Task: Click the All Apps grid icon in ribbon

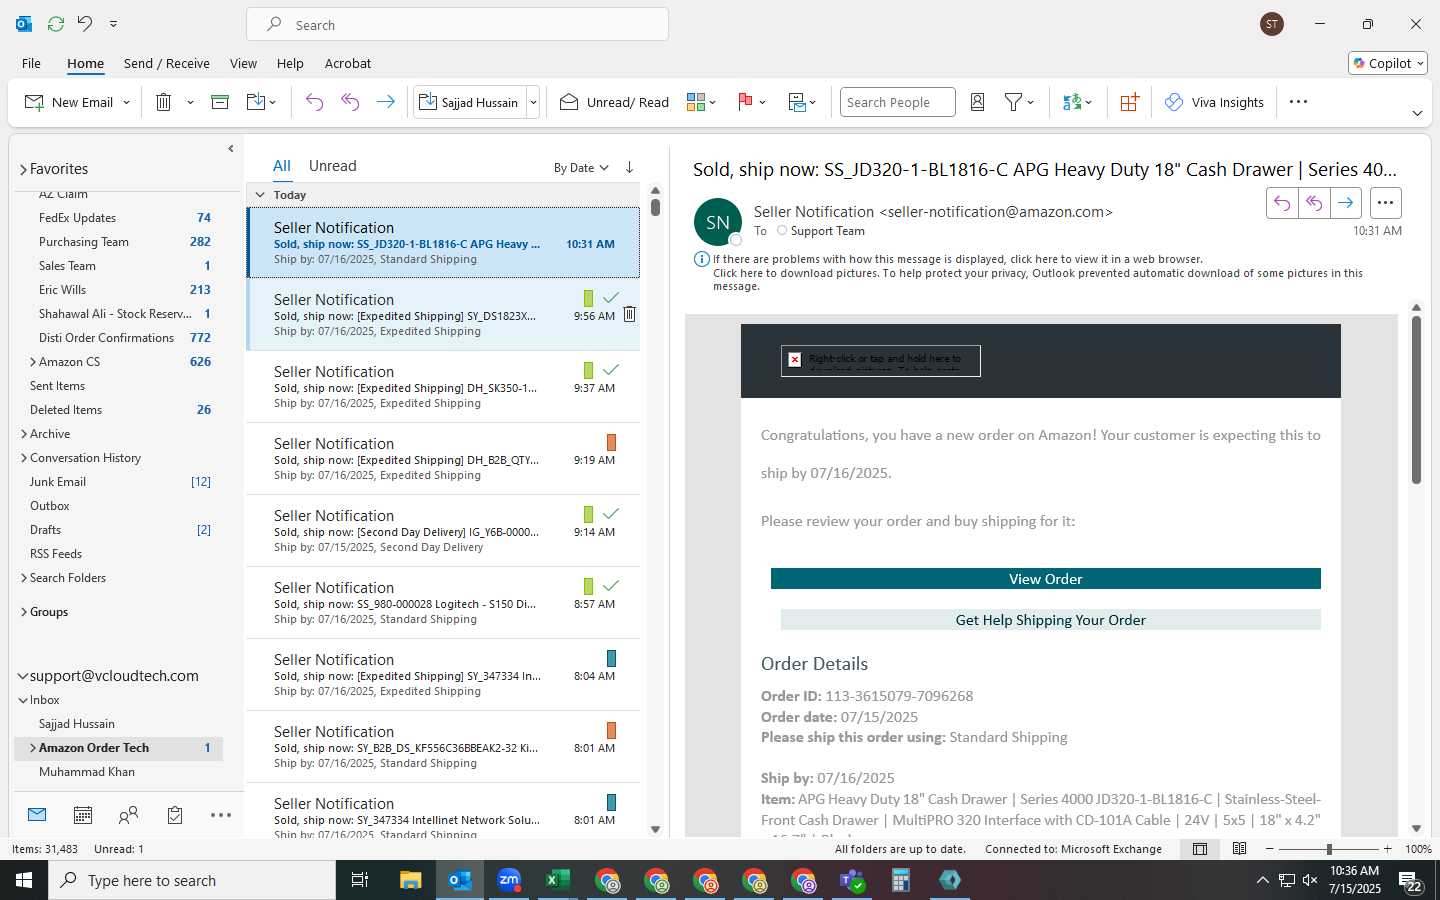Action: (x=1129, y=102)
